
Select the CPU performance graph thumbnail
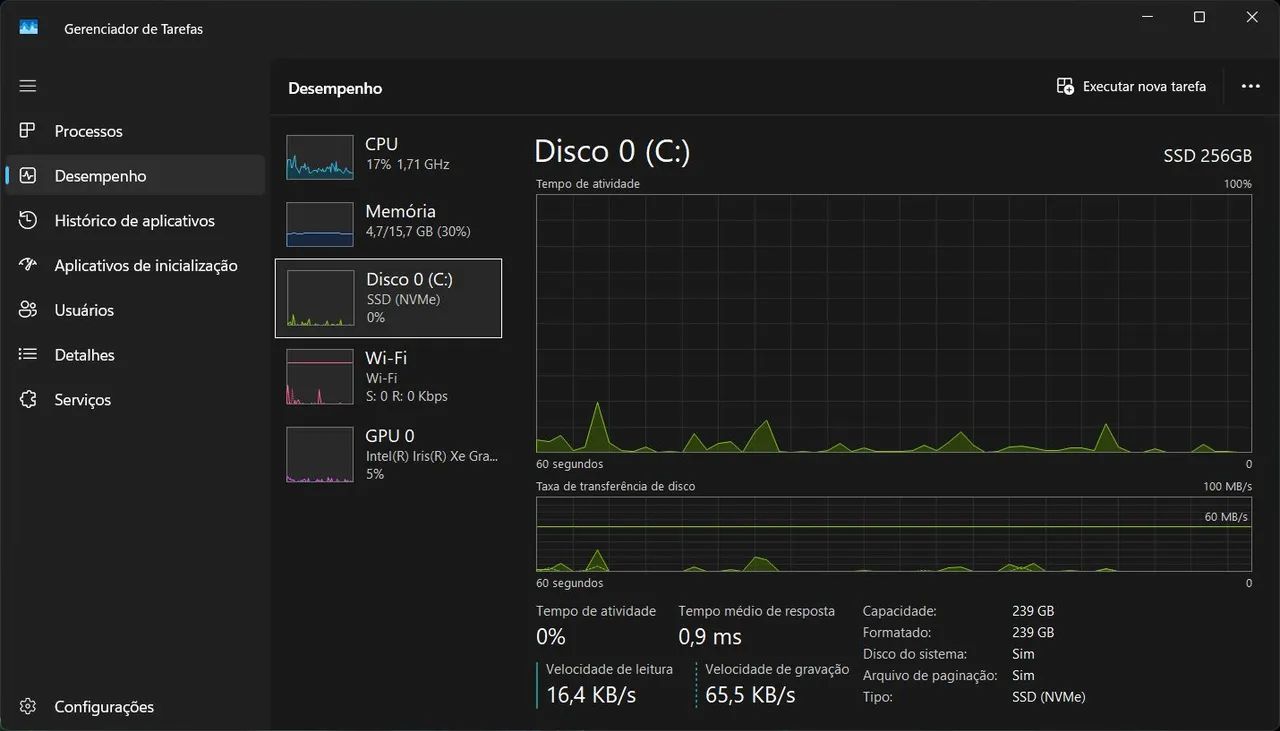coord(320,157)
